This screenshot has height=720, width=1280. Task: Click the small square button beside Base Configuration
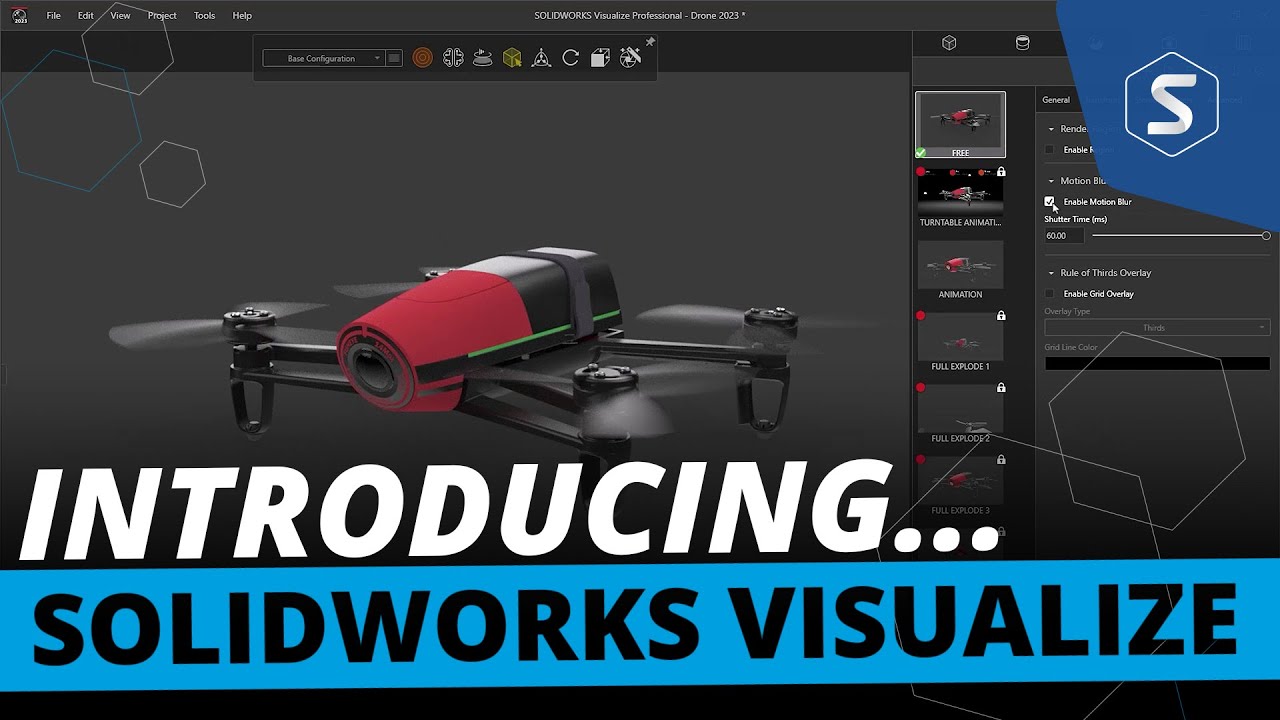394,58
